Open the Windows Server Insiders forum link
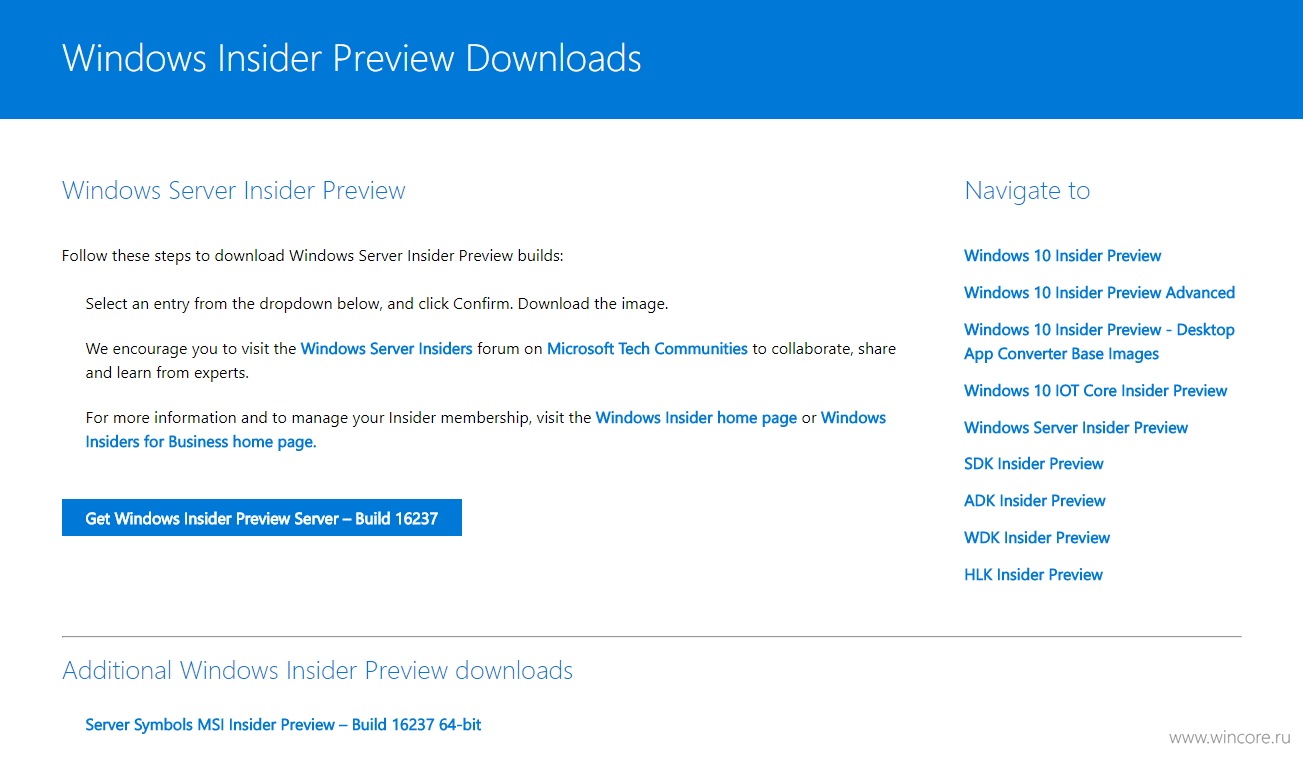 [386, 349]
